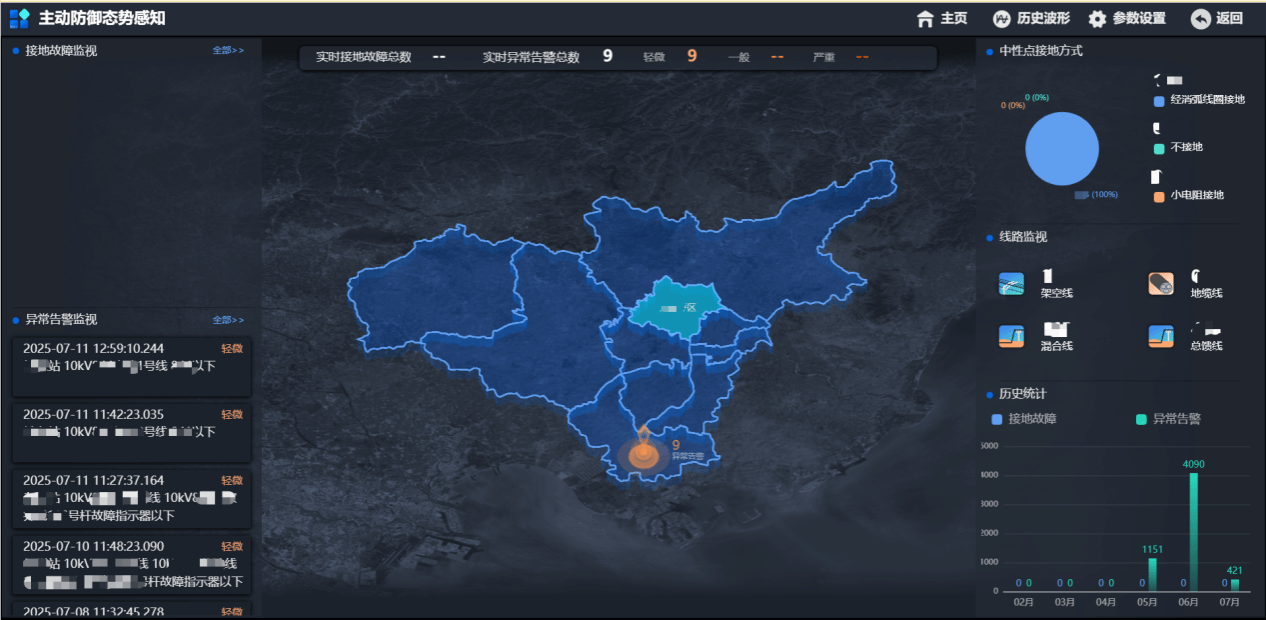Select the 混合线 mixed line icon

[x=1011, y=337]
